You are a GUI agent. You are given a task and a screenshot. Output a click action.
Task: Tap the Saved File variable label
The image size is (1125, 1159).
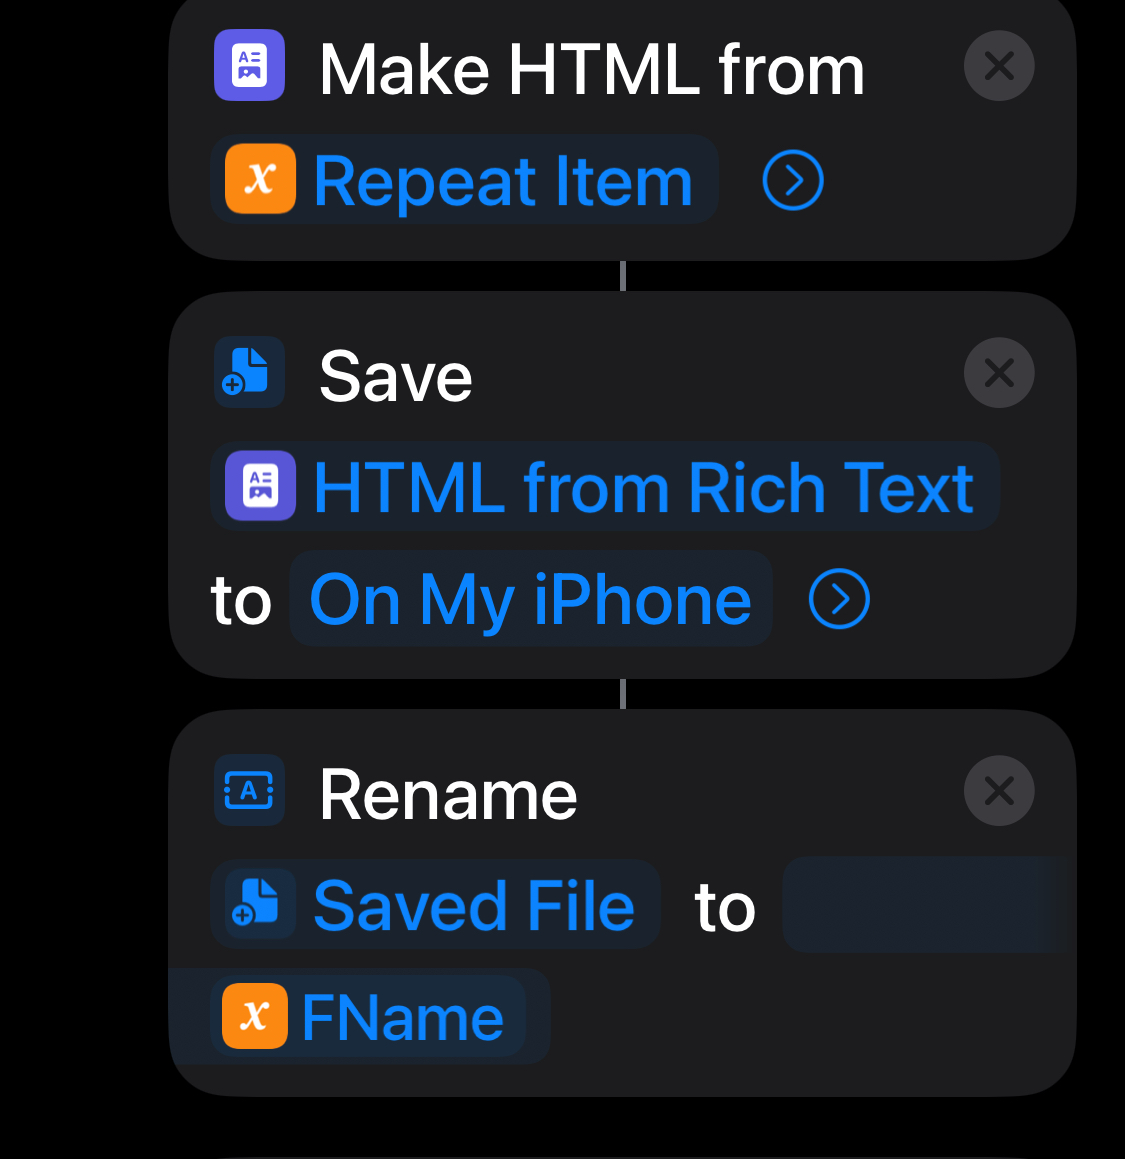[x=473, y=906]
